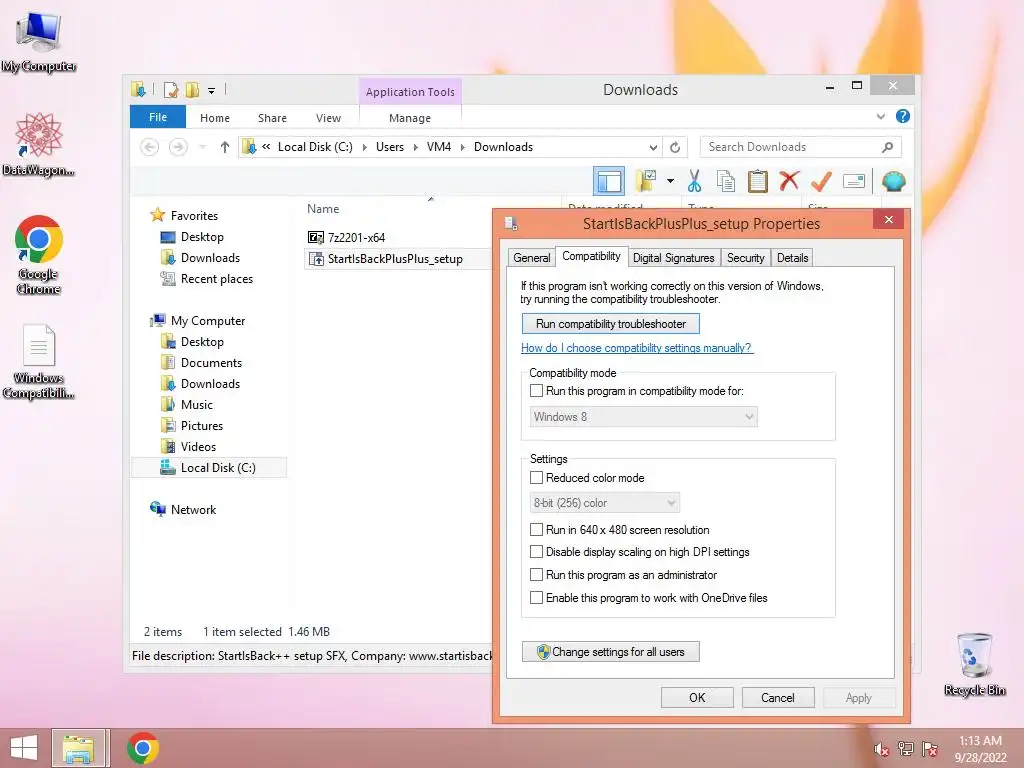This screenshot has width=1024, height=768.
Task: Click the folder options icon in toolbar
Action: [646, 182]
